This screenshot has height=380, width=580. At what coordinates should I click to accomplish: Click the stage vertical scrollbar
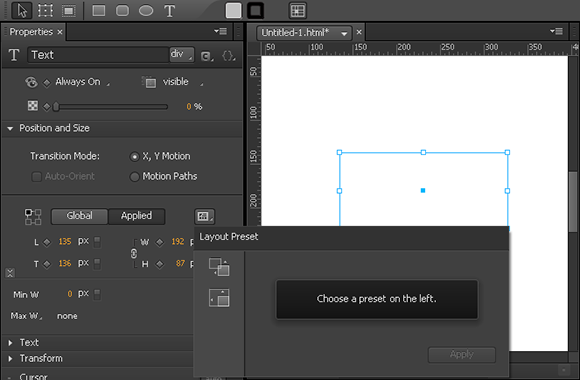click(x=573, y=202)
